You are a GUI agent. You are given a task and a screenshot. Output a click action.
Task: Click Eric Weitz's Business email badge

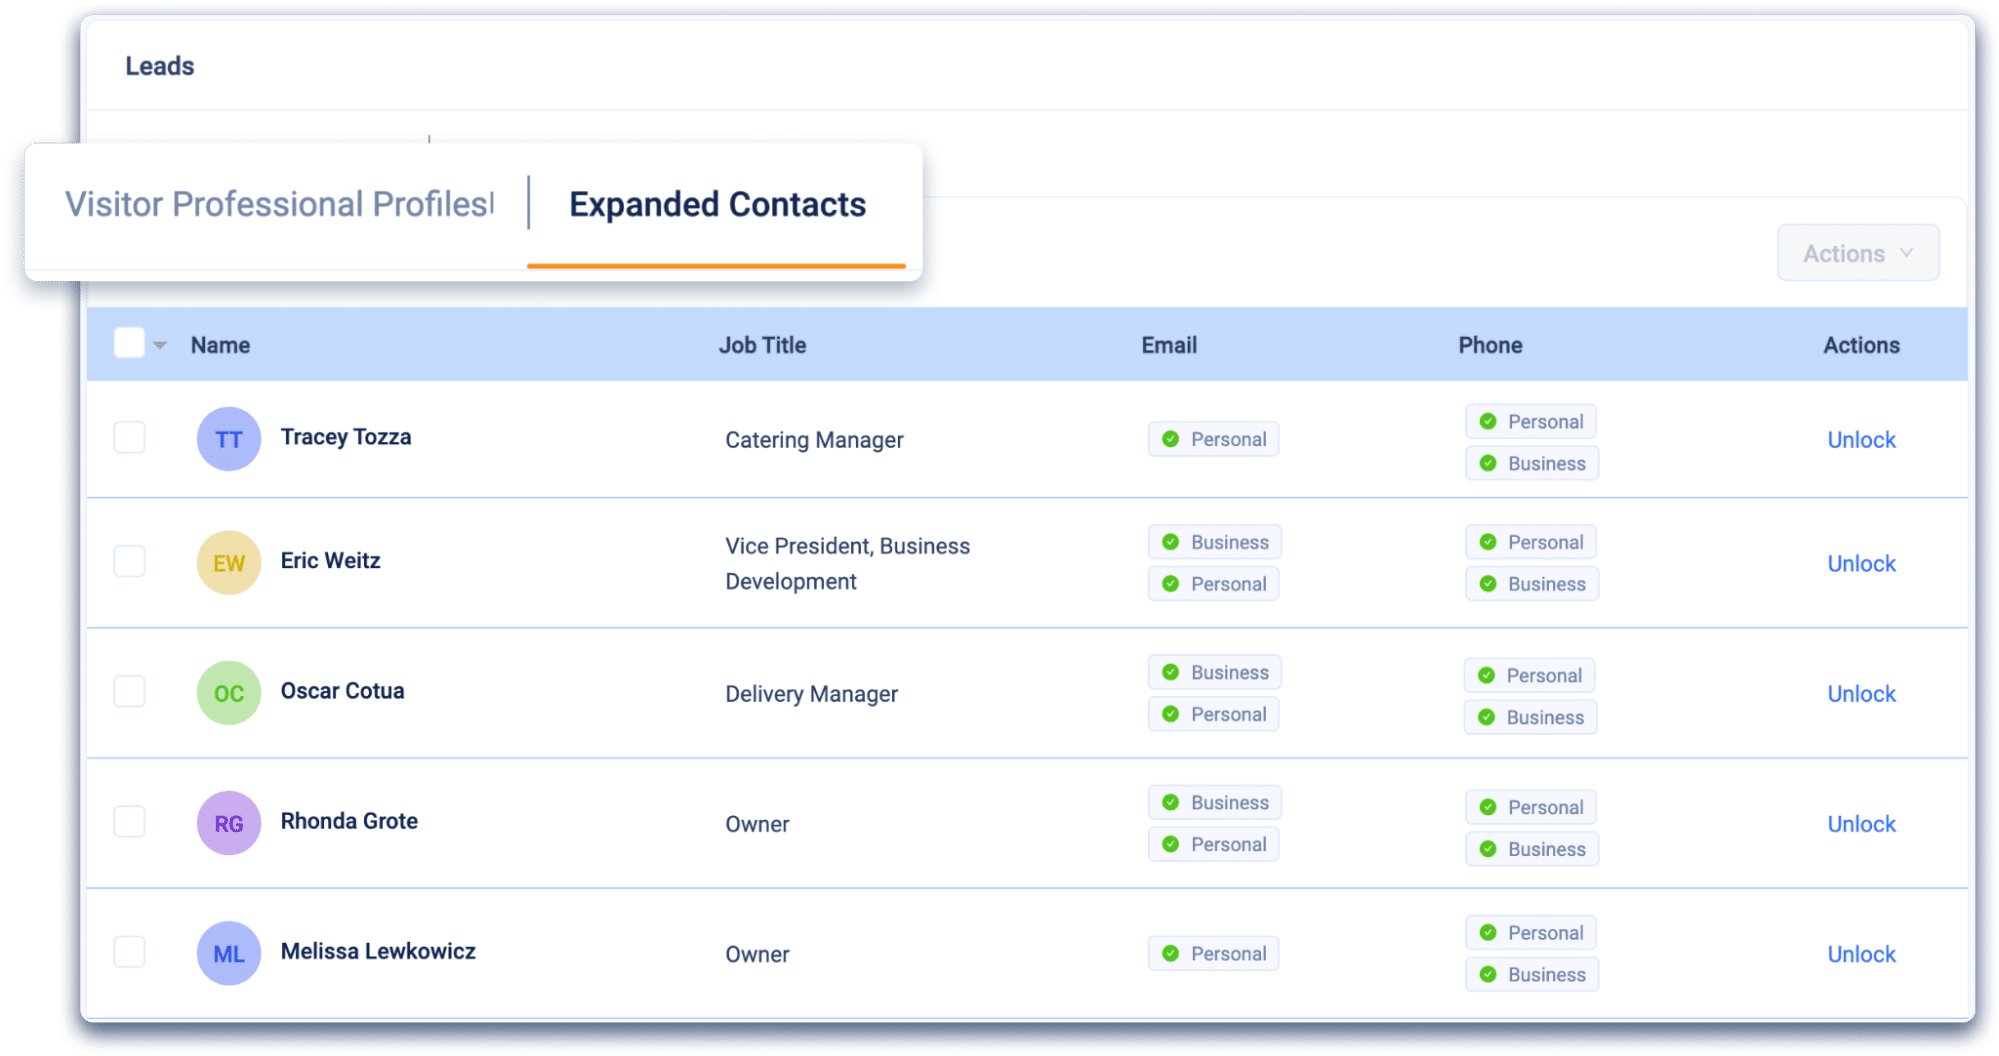pyautogui.click(x=1214, y=542)
